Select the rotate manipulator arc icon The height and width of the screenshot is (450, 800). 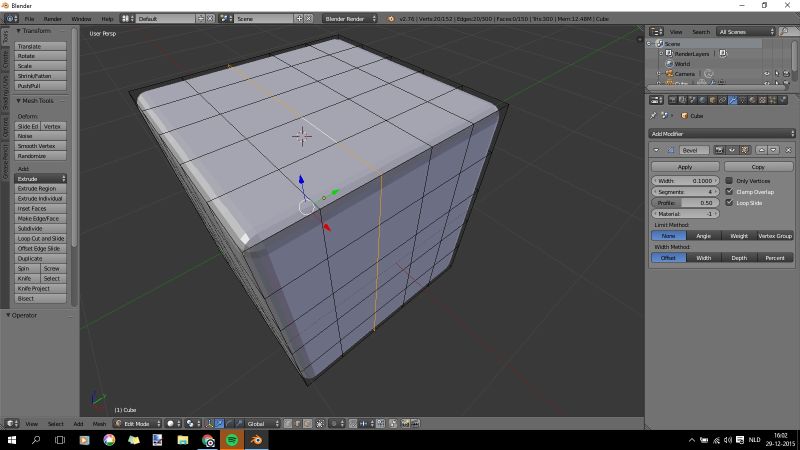[230, 423]
